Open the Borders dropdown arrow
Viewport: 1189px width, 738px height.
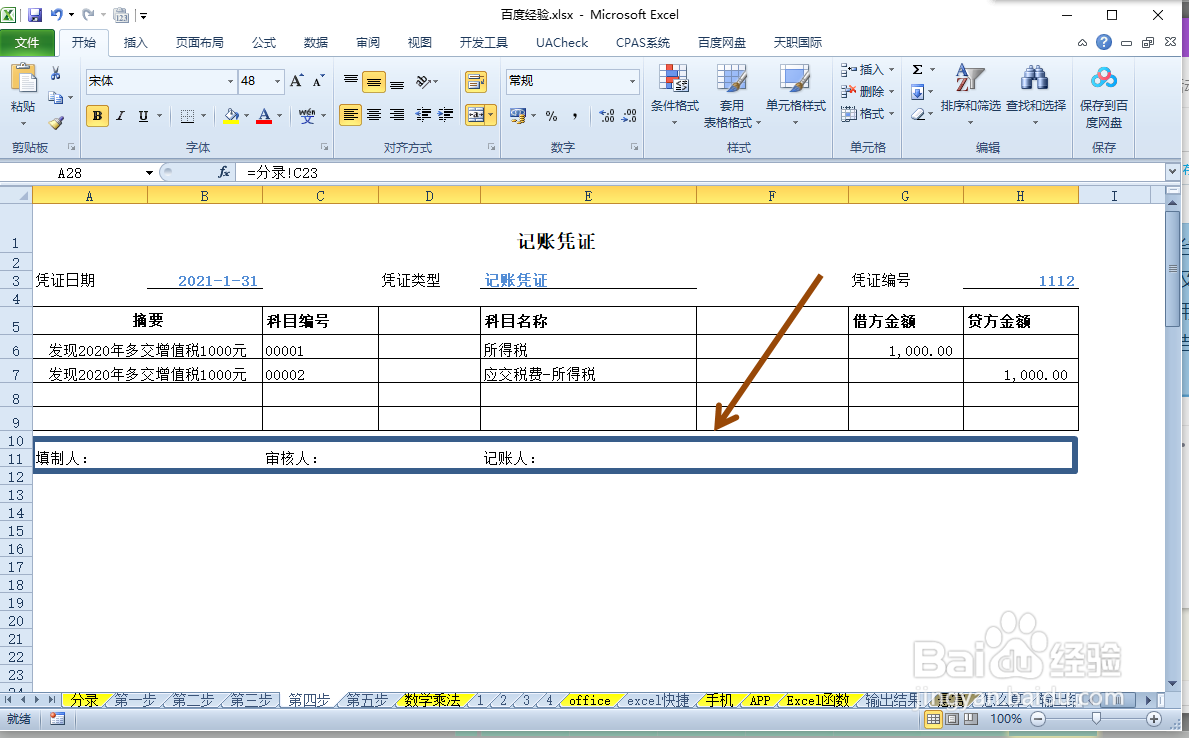203,116
